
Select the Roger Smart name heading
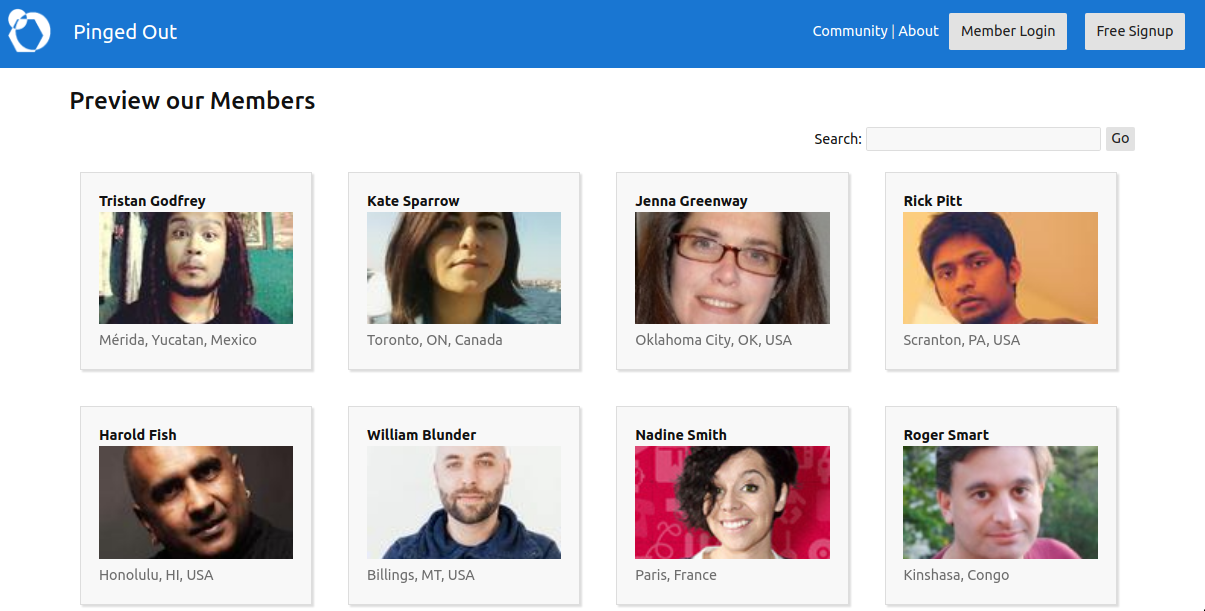946,435
